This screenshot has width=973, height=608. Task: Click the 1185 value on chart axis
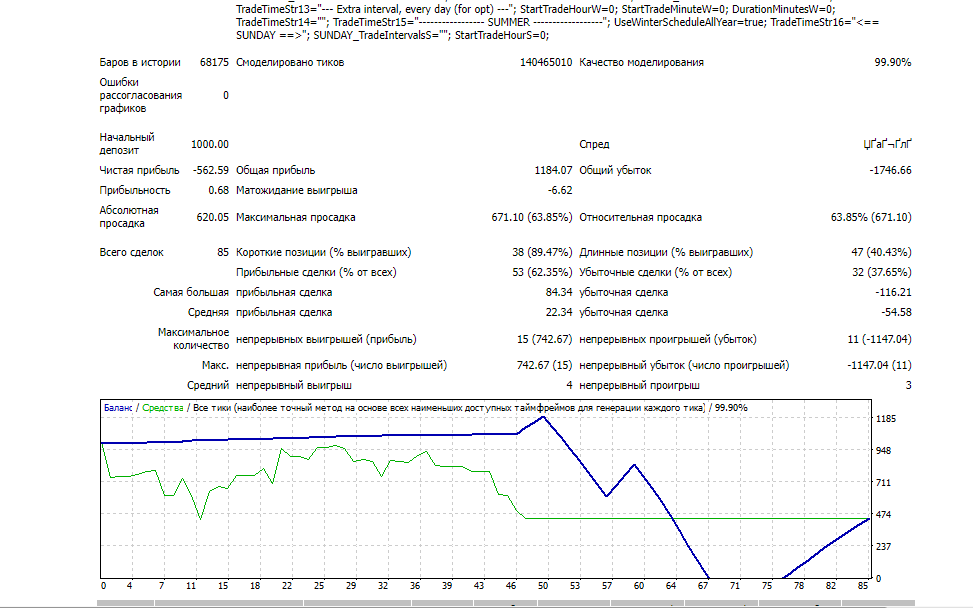pyautogui.click(x=886, y=419)
